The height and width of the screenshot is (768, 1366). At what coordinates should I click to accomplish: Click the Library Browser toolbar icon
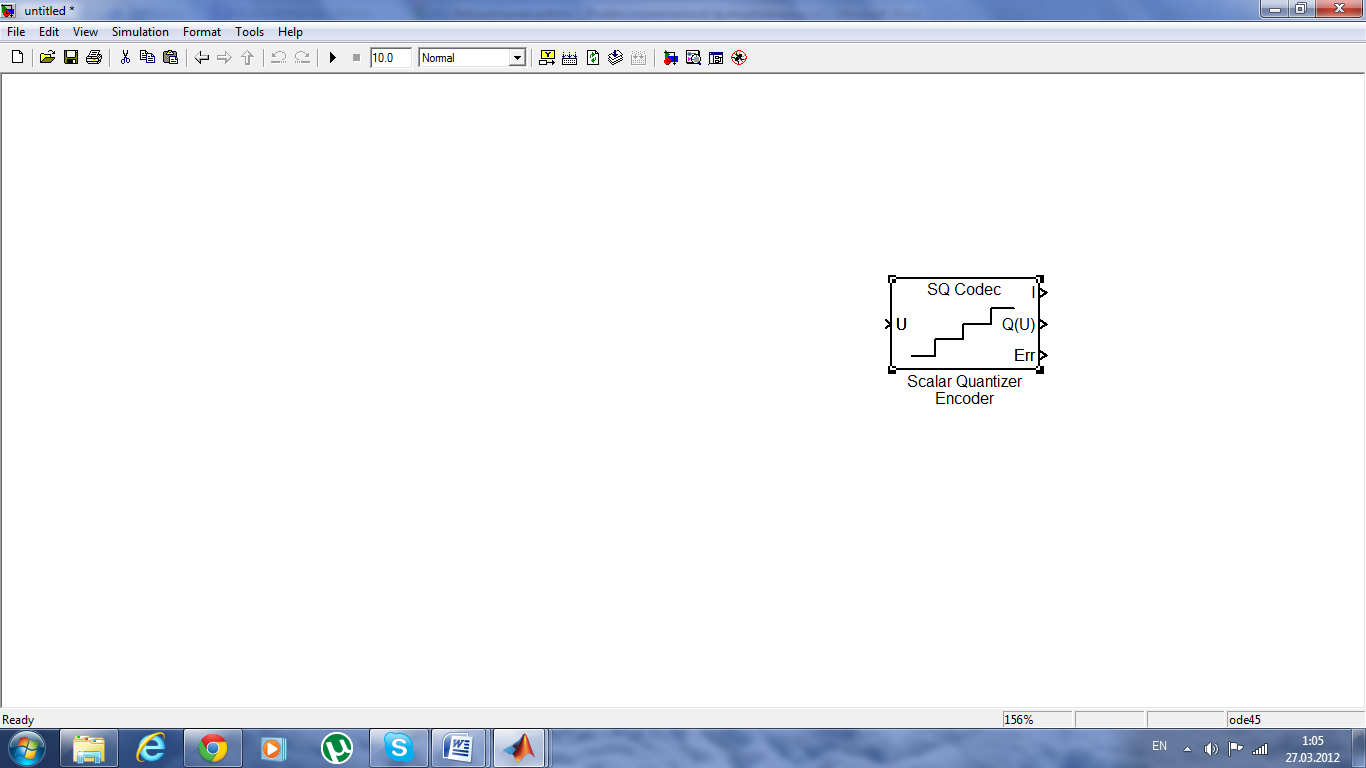(x=670, y=58)
